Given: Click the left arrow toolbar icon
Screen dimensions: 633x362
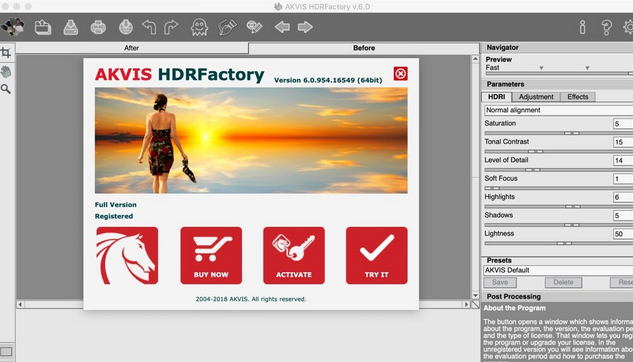Looking at the screenshot, I should pyautogui.click(x=282, y=27).
